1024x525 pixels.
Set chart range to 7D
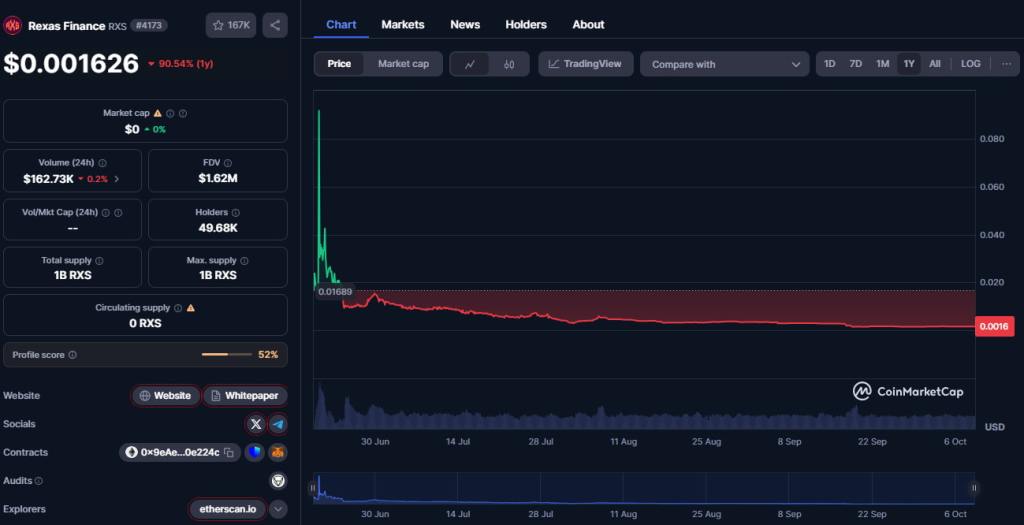856,64
